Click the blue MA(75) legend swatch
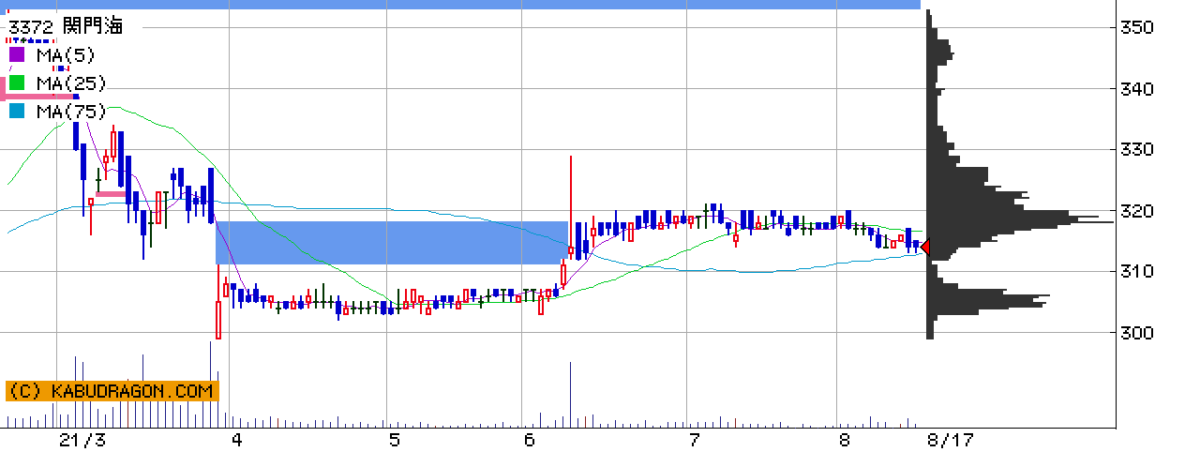 15,112
